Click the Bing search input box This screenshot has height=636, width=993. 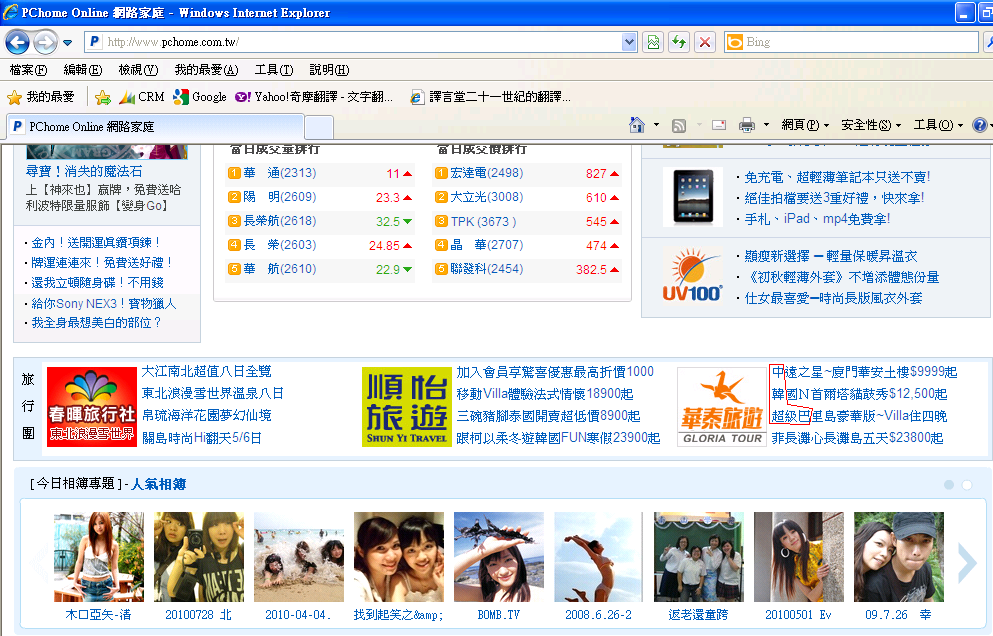tap(850, 42)
